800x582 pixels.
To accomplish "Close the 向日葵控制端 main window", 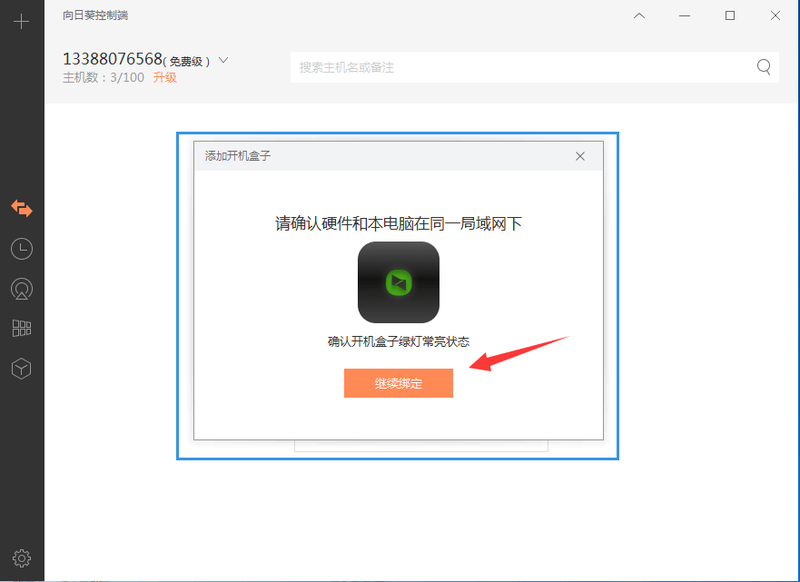I will 775,16.
